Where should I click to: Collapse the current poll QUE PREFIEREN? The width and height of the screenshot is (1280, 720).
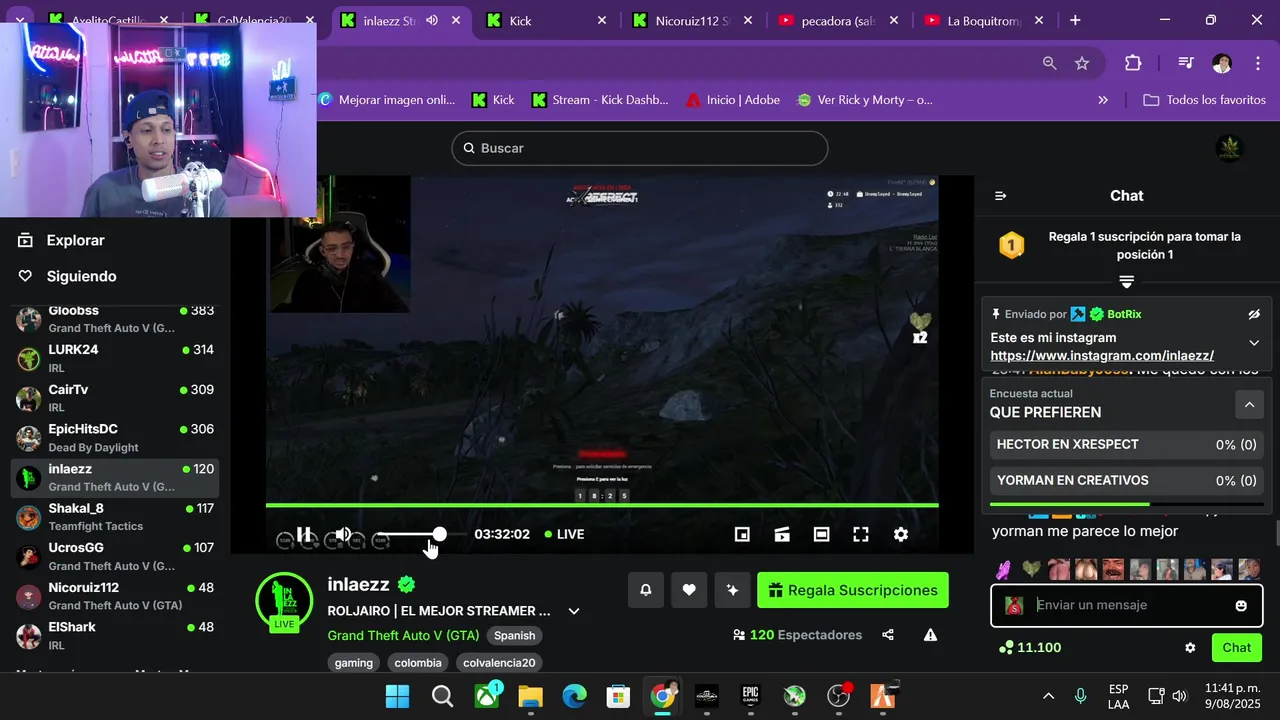[x=1248, y=404]
